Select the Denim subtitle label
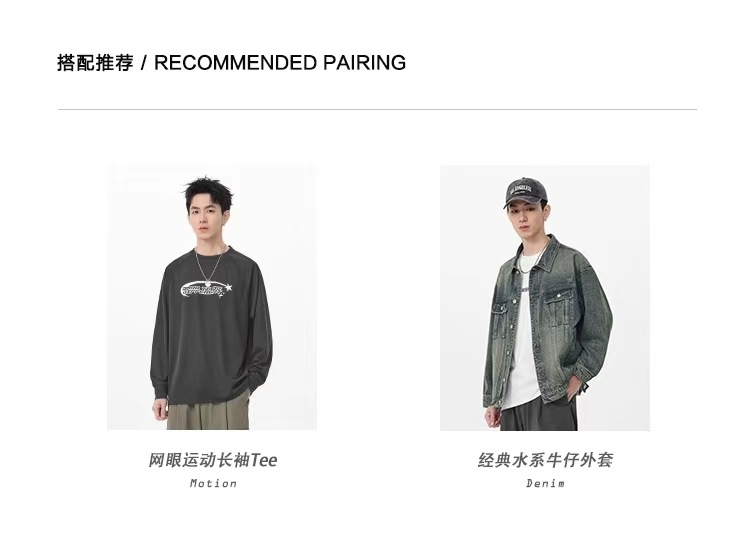This screenshot has width=750, height=541. coord(545,484)
